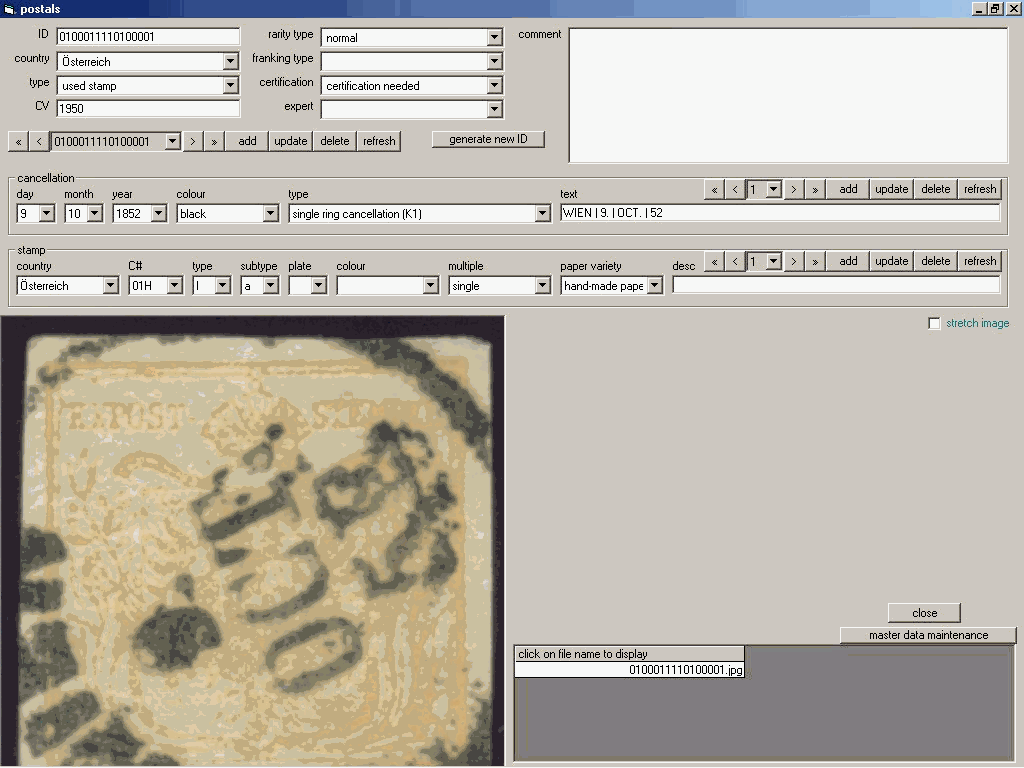Click the CV input field
This screenshot has height=768, width=1024.
(x=148, y=109)
